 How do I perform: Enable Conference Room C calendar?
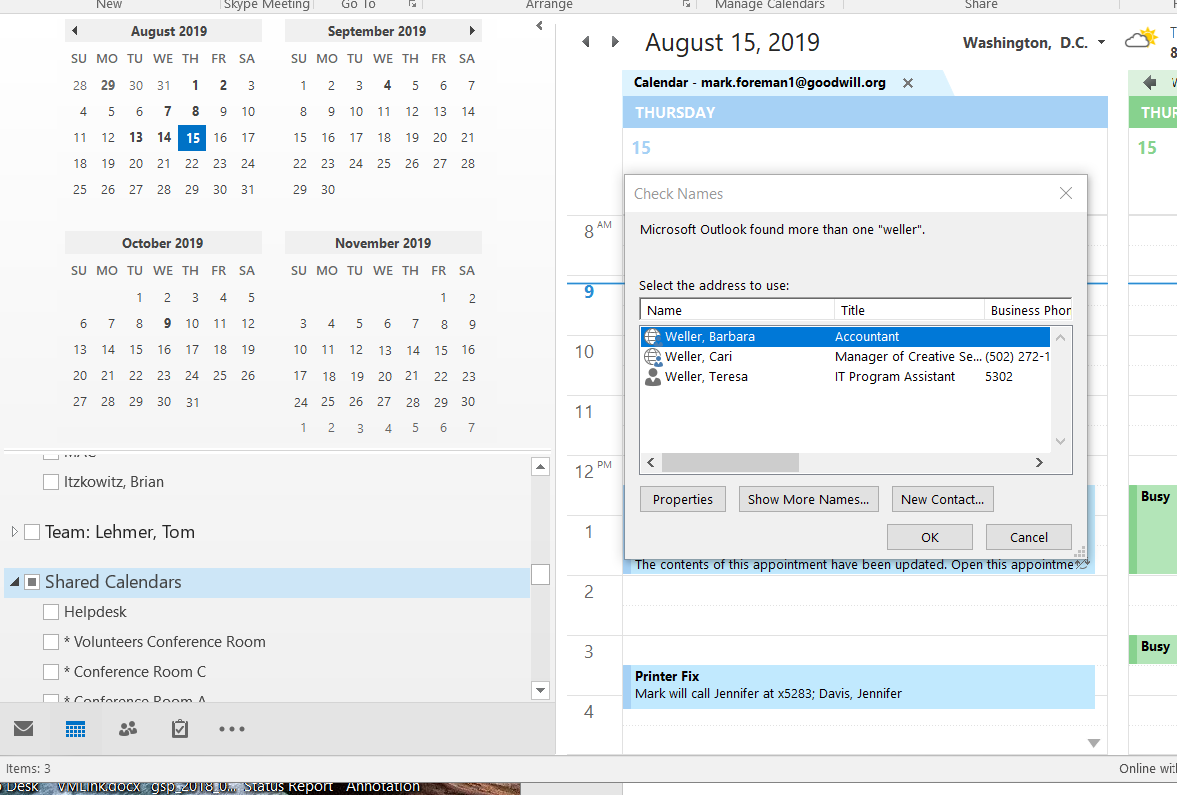[x=51, y=672]
